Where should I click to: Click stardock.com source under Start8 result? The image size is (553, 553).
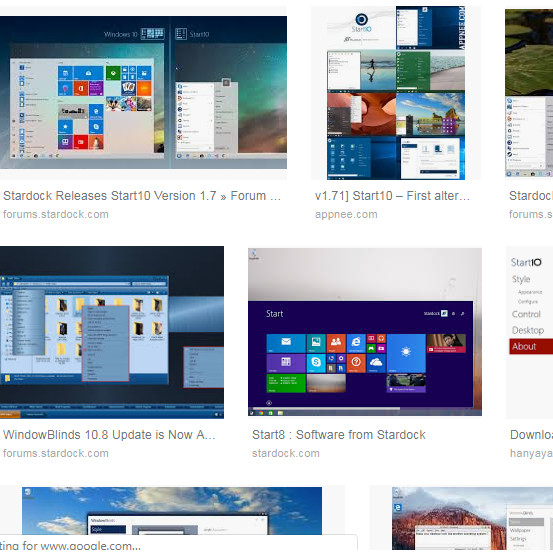[x=286, y=453]
